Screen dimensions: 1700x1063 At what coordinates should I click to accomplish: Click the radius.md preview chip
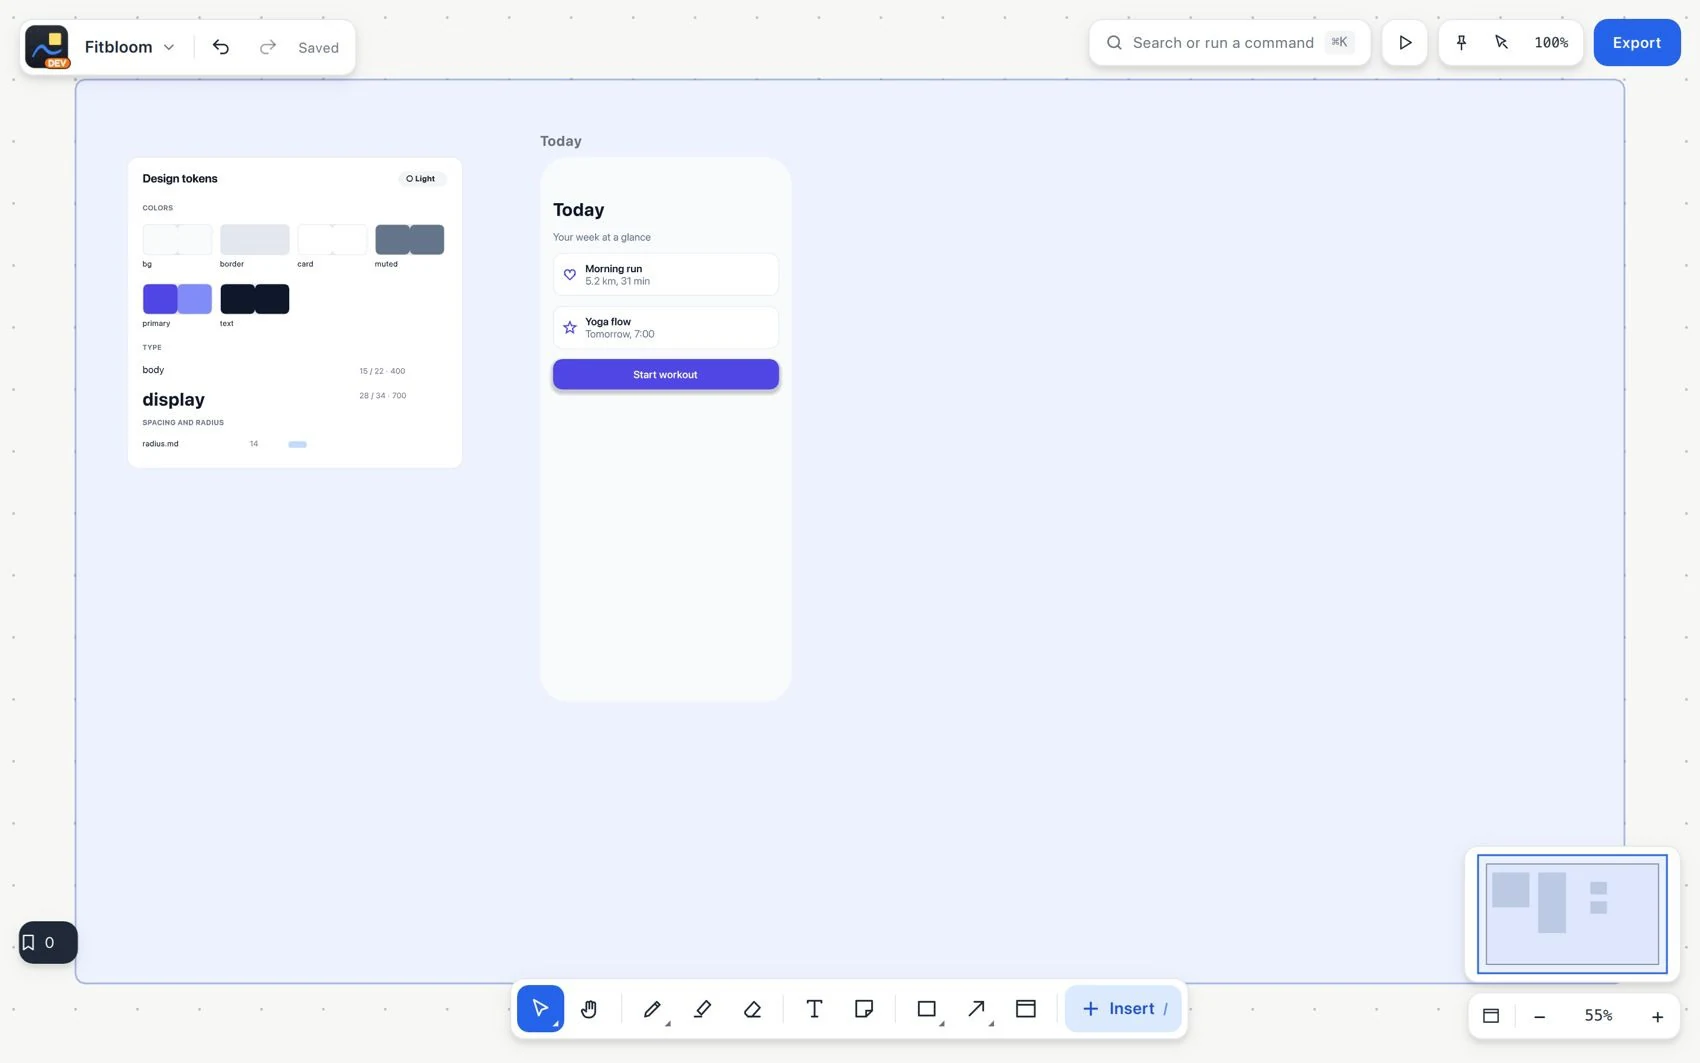point(297,444)
